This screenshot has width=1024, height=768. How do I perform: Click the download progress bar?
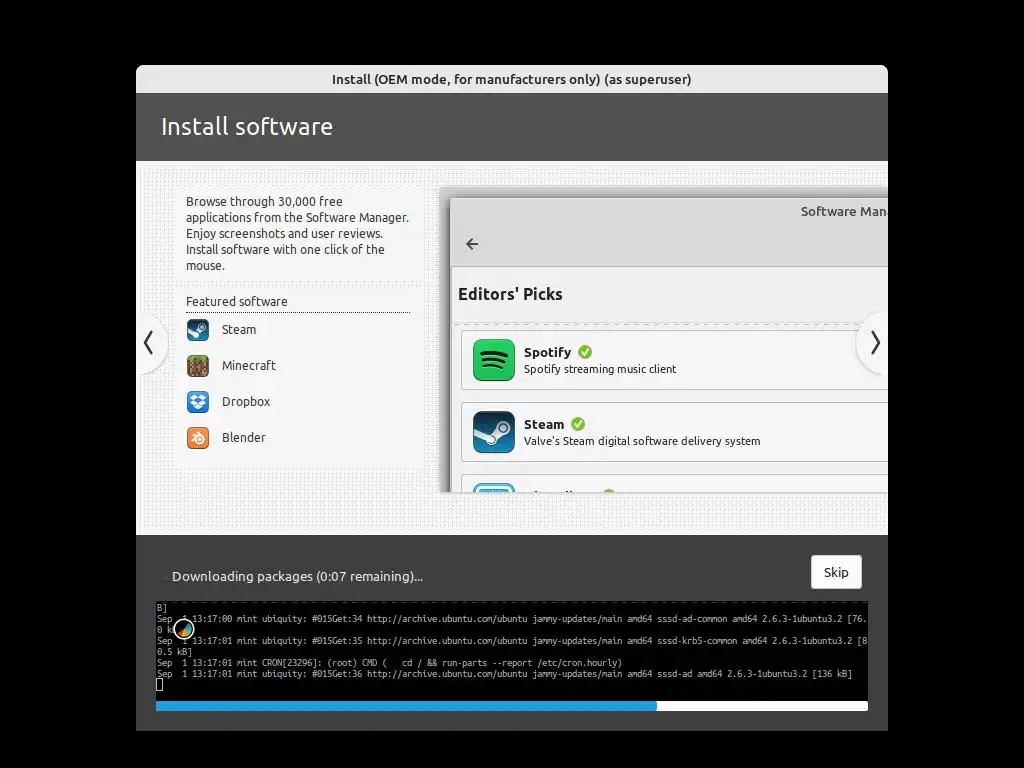click(x=512, y=706)
